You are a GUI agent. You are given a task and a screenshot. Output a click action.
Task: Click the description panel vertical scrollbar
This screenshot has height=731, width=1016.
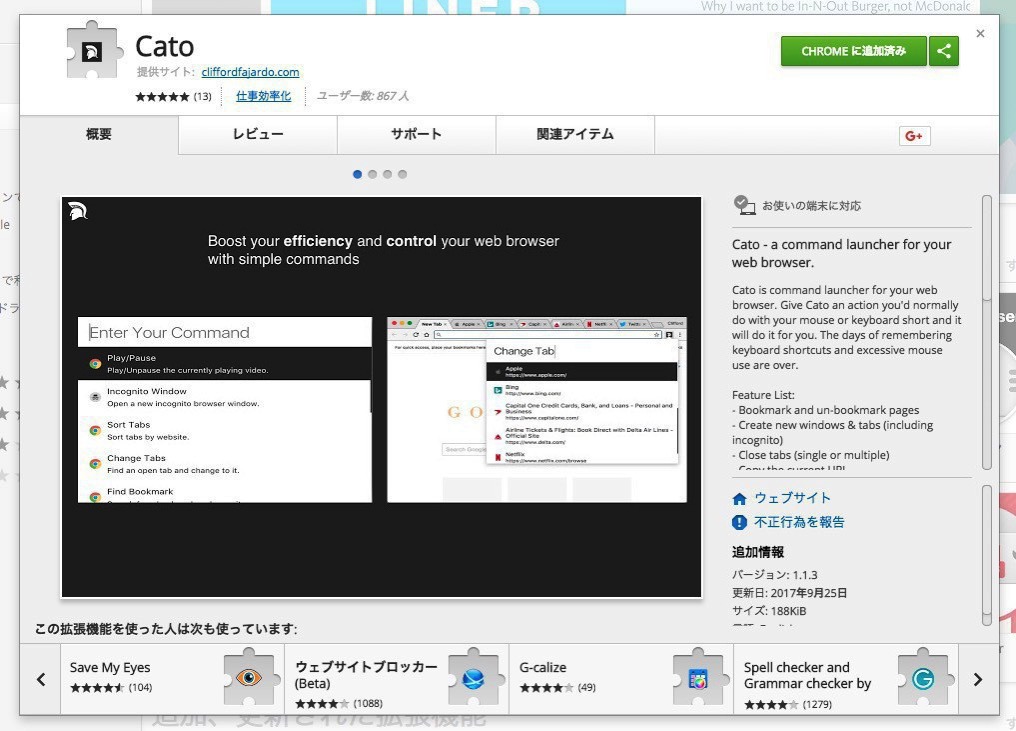[987, 330]
